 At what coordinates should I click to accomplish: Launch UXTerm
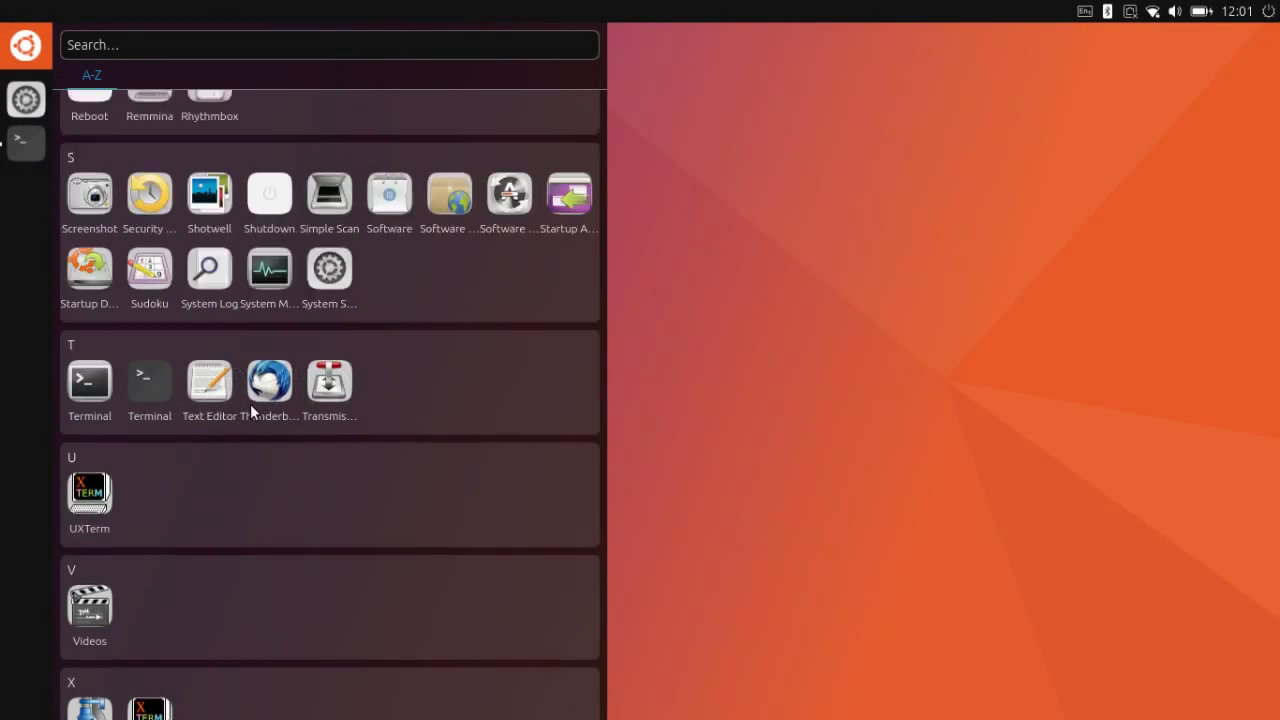pos(89,494)
